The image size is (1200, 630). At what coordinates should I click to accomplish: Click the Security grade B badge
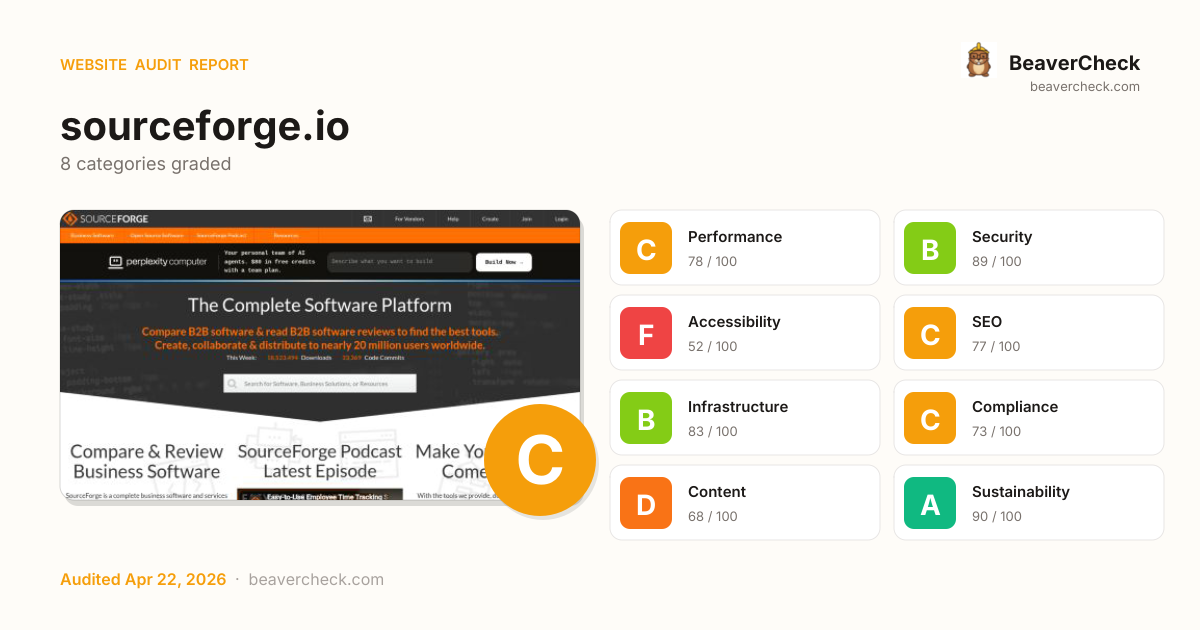click(x=930, y=248)
